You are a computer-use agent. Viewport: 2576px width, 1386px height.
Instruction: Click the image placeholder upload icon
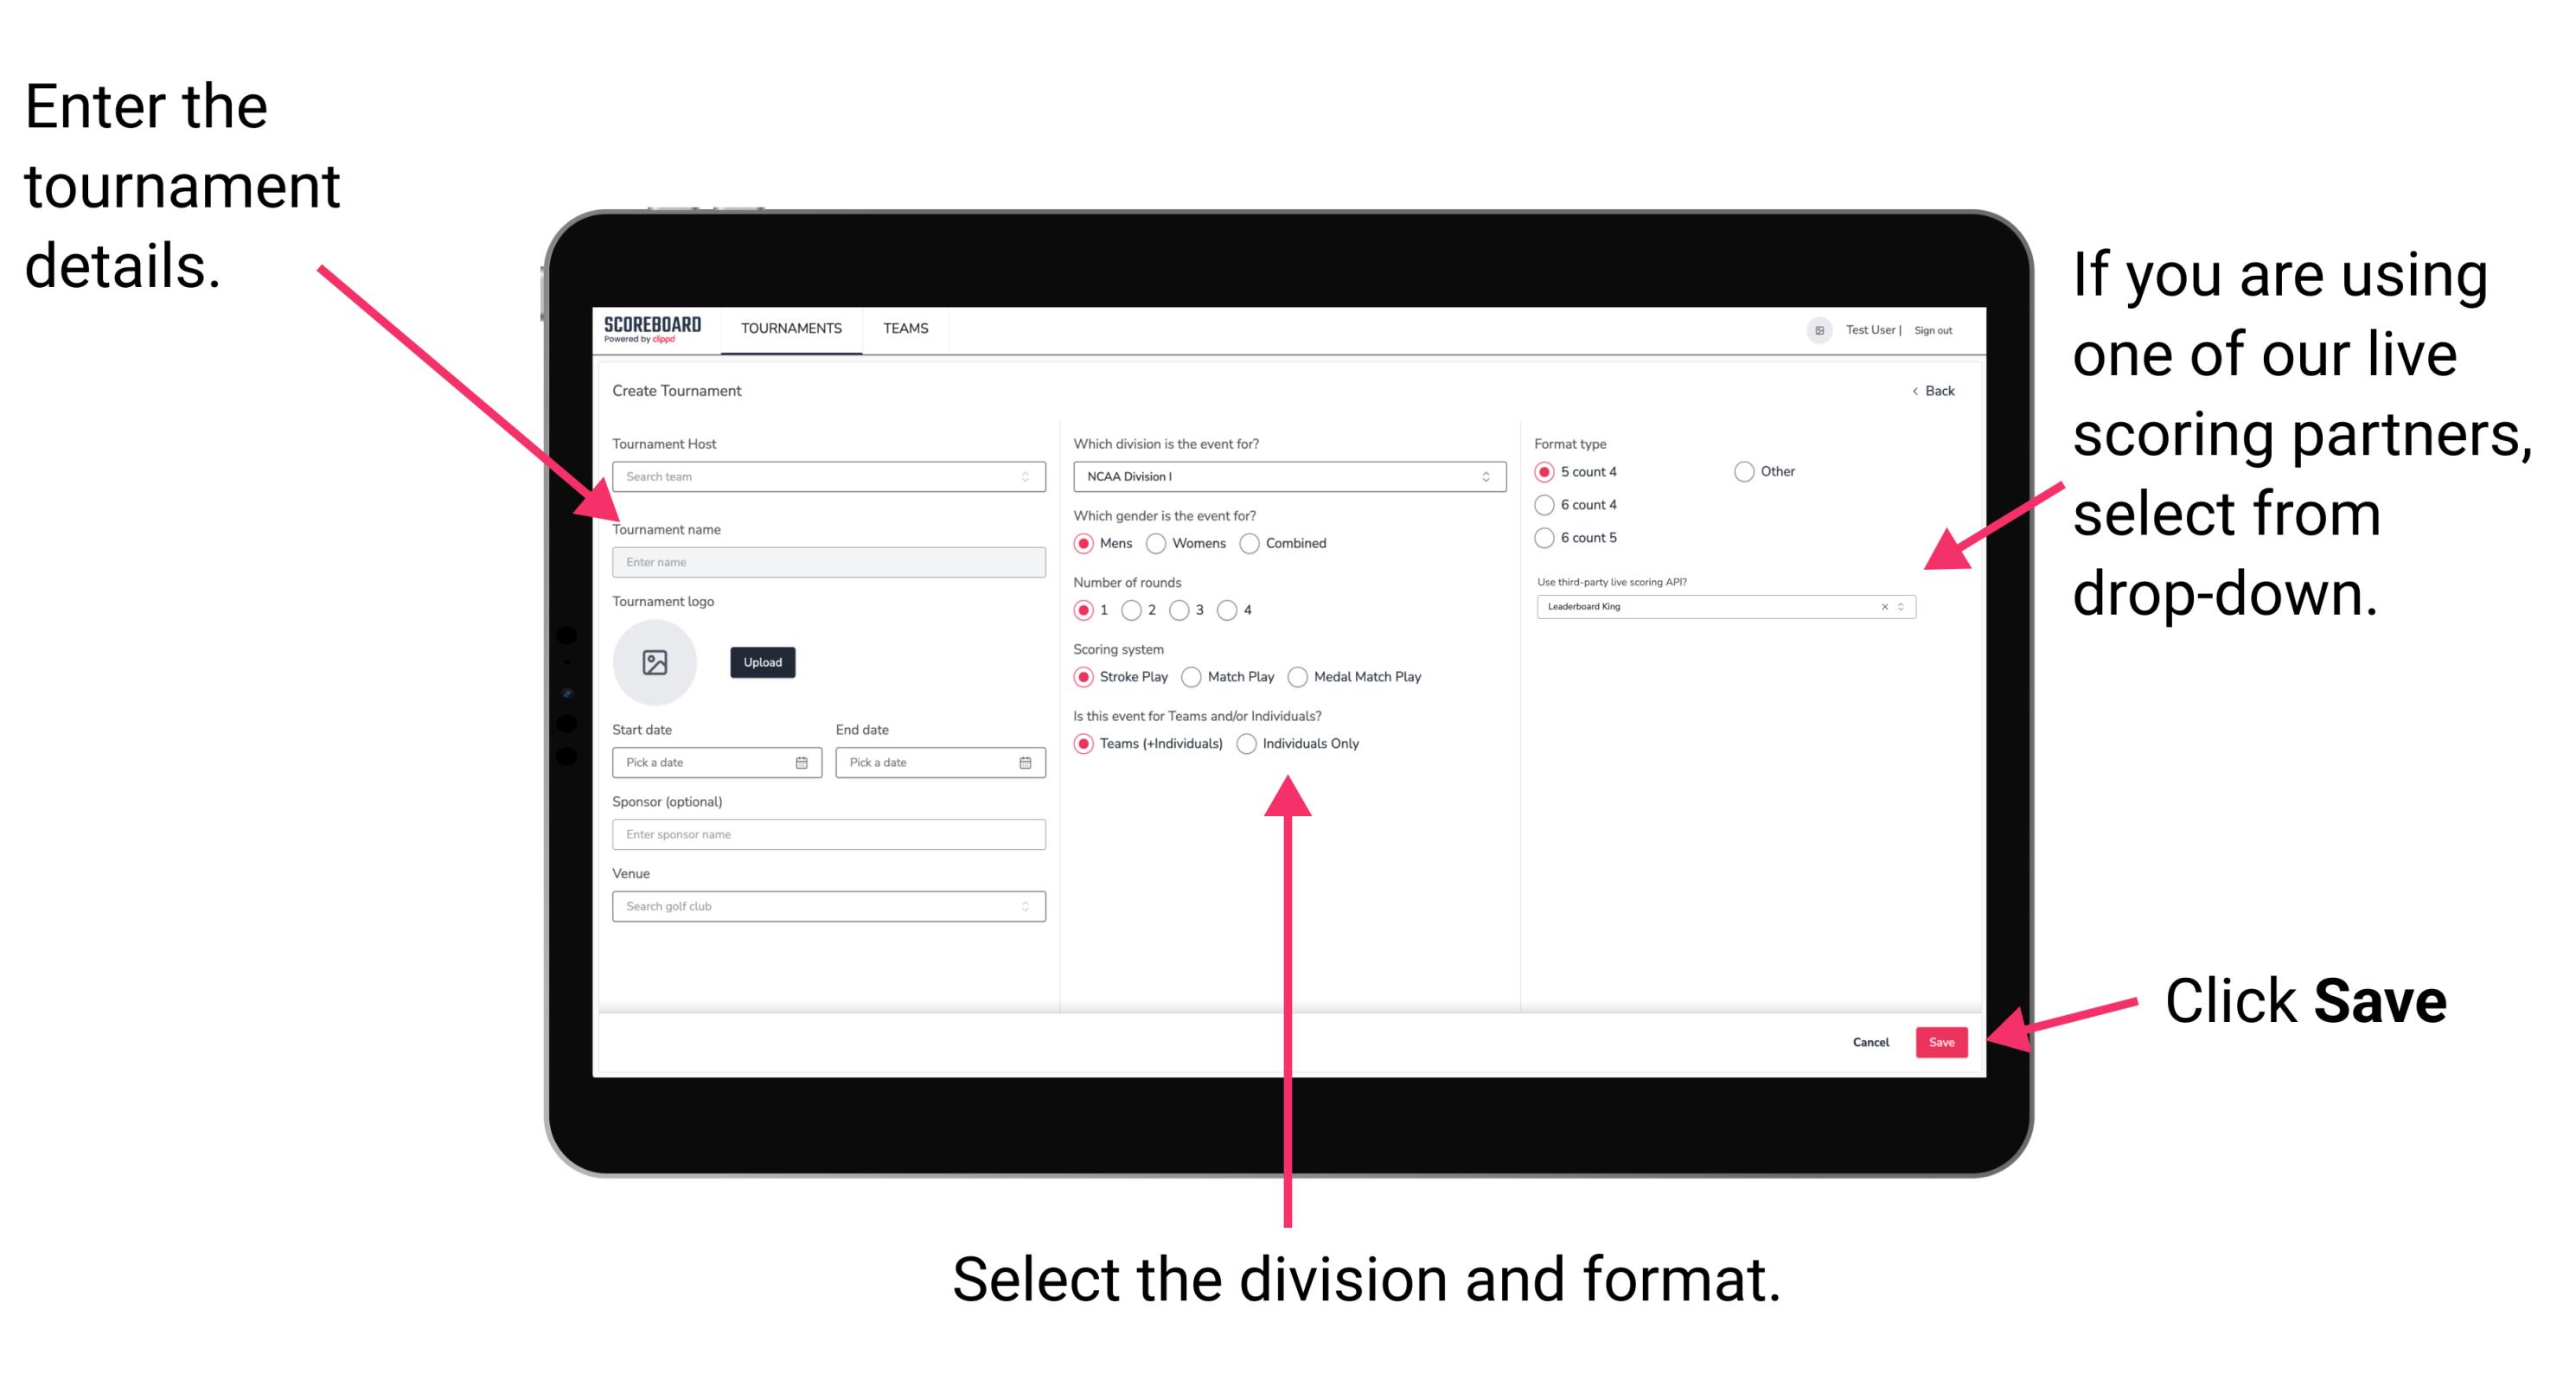[654, 664]
